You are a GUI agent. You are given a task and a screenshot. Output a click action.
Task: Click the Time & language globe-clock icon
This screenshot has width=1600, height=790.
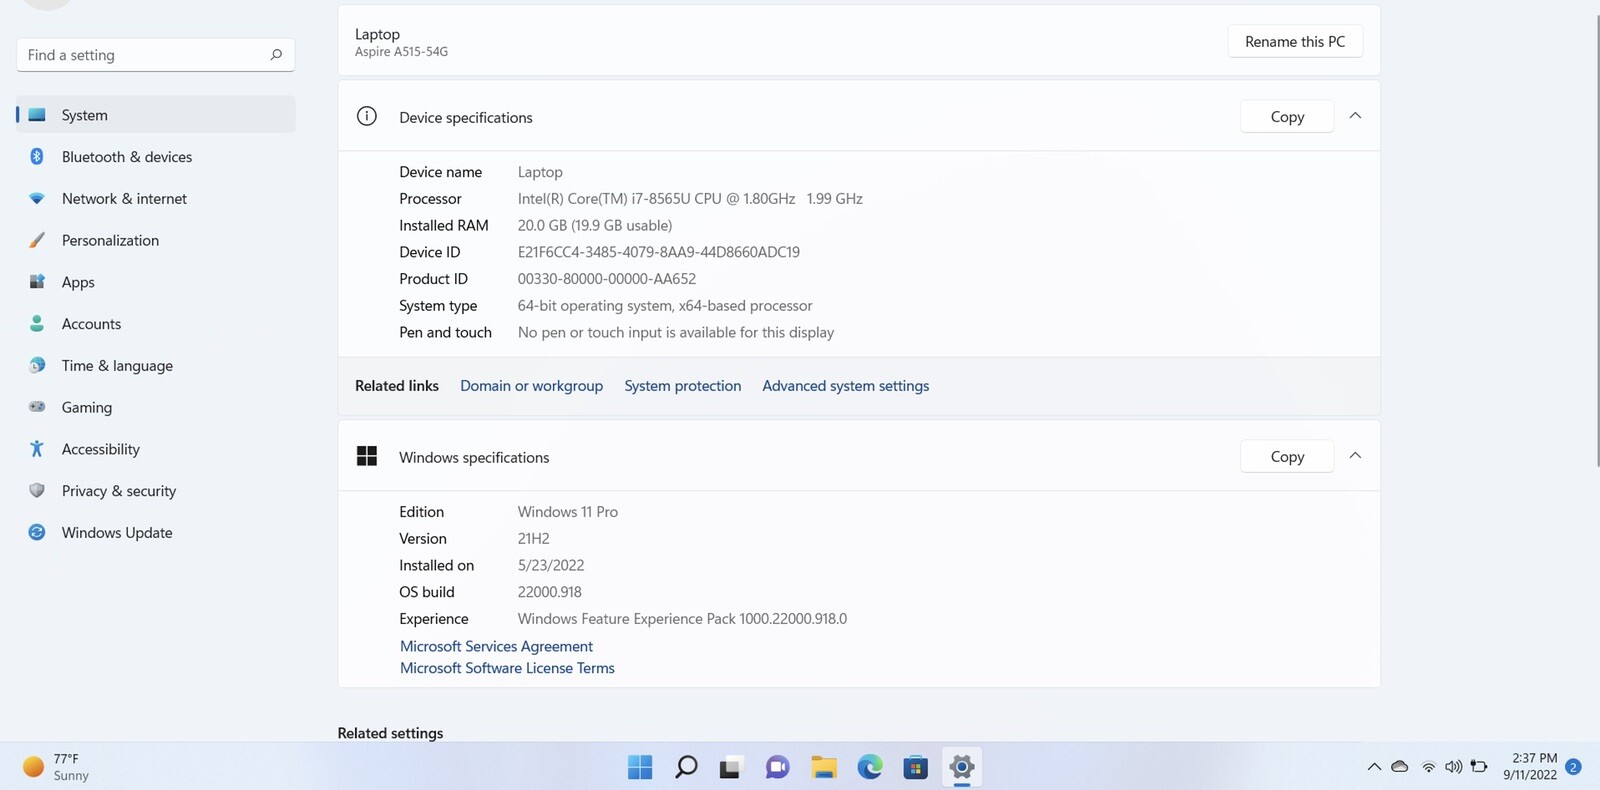pyautogui.click(x=37, y=366)
